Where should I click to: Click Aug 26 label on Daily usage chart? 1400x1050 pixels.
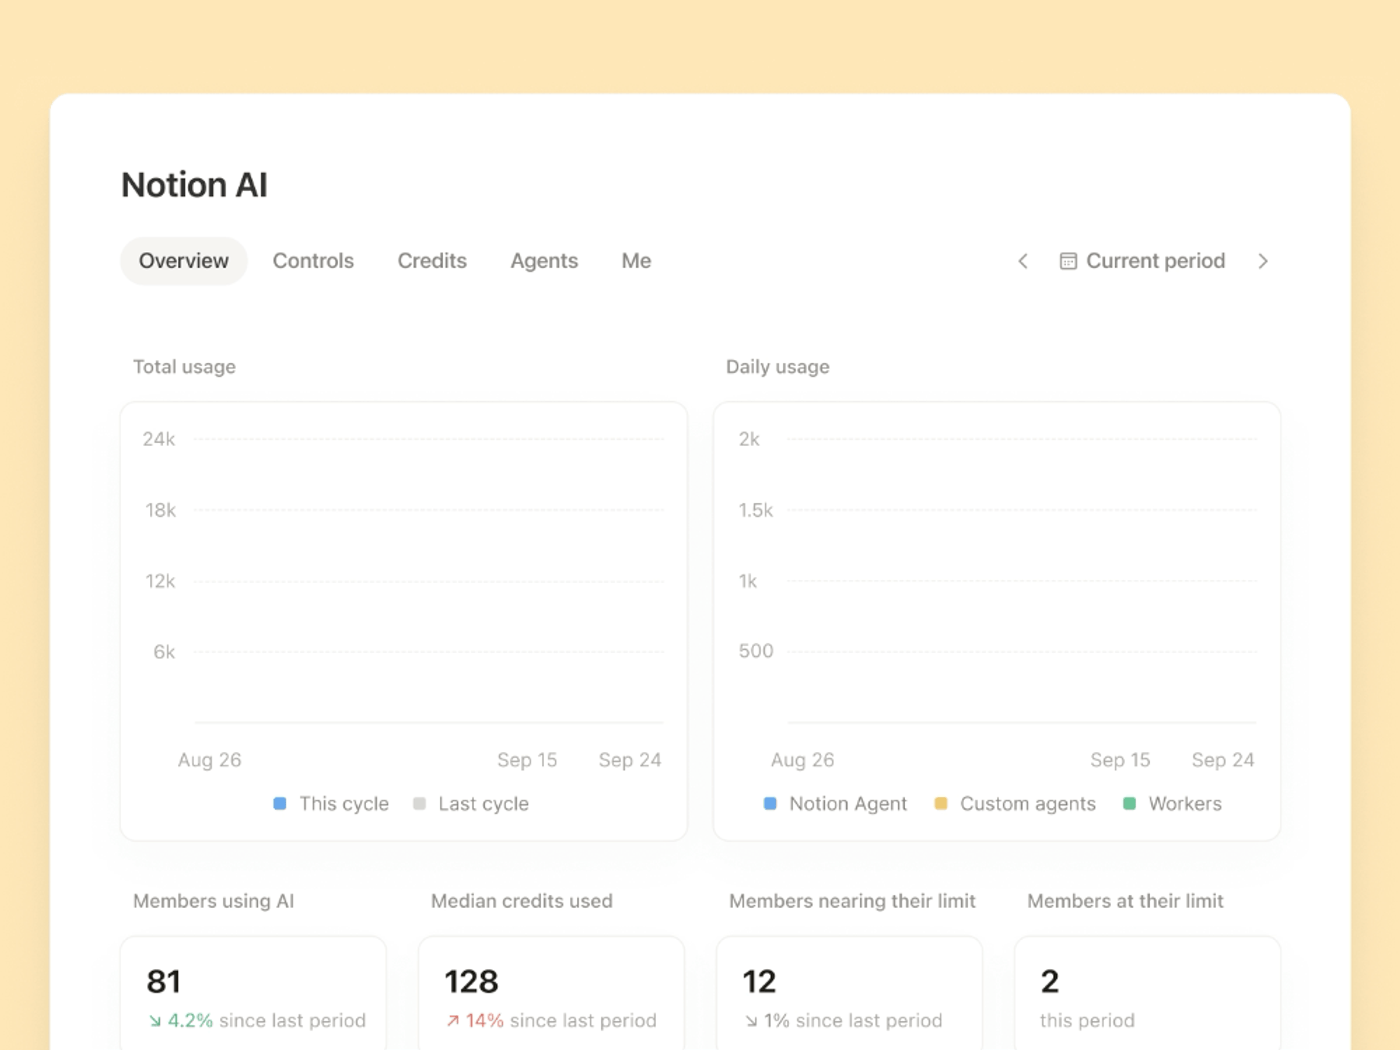pos(802,760)
